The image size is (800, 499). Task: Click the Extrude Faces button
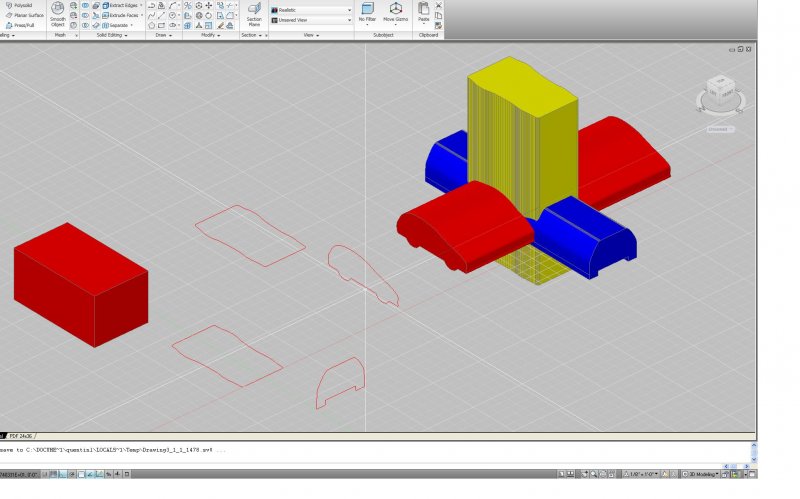pos(119,15)
